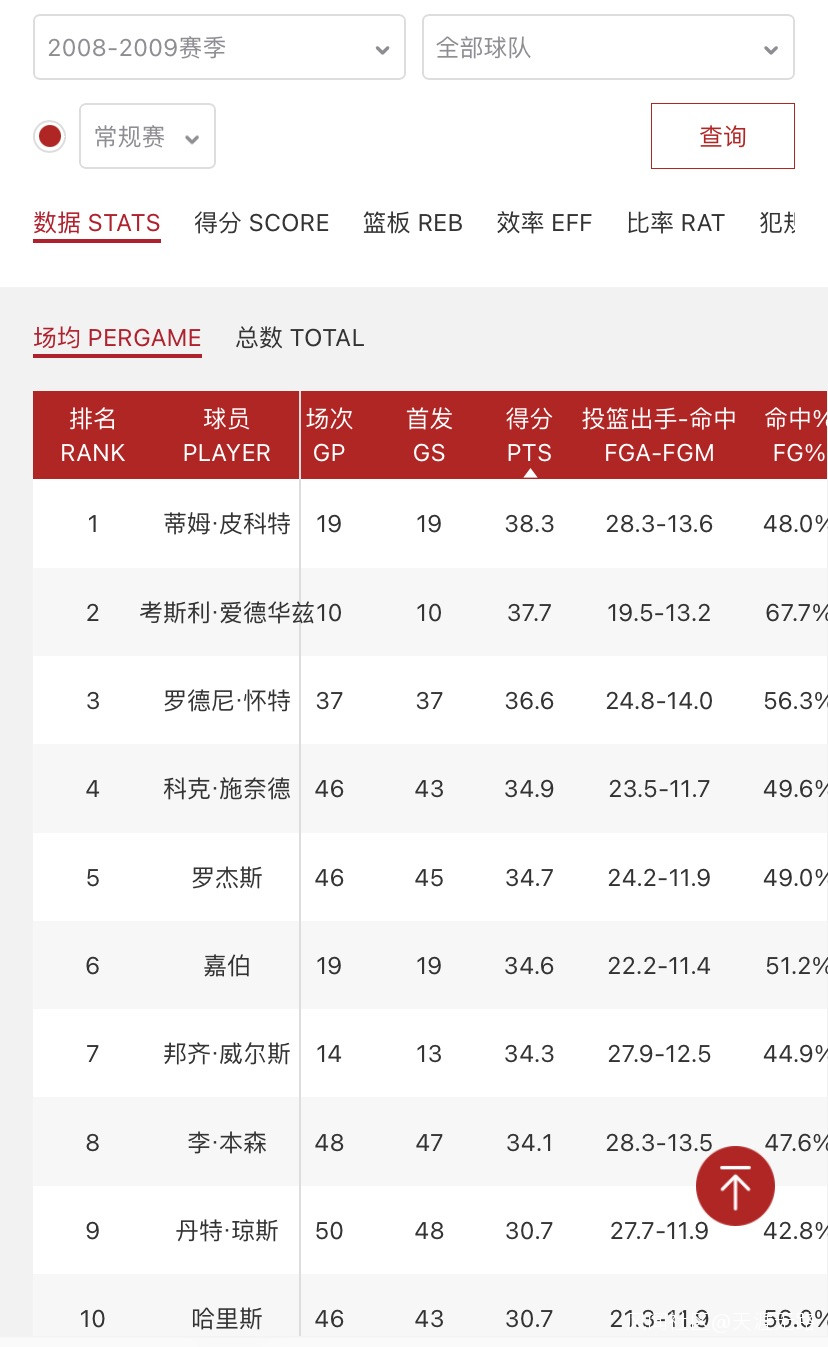828x1347 pixels.
Task: Select the 比率 RAT tab
Action: pos(676,223)
